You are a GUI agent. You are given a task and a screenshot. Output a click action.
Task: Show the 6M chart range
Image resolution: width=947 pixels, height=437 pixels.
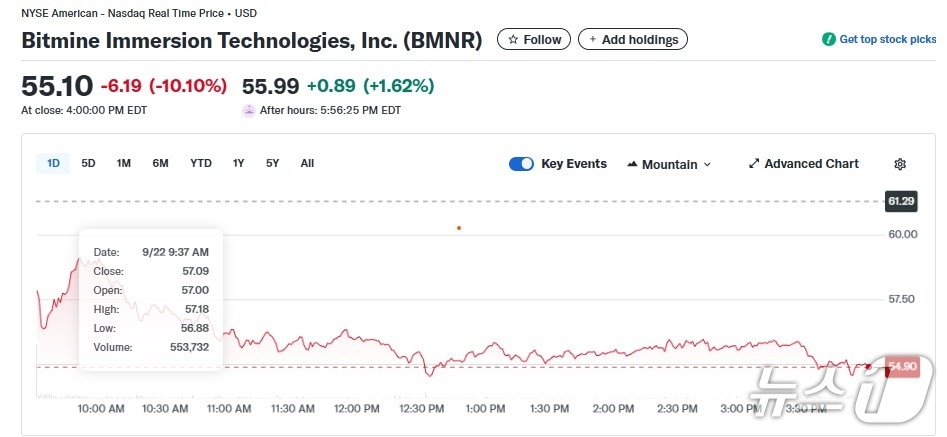pyautogui.click(x=160, y=163)
